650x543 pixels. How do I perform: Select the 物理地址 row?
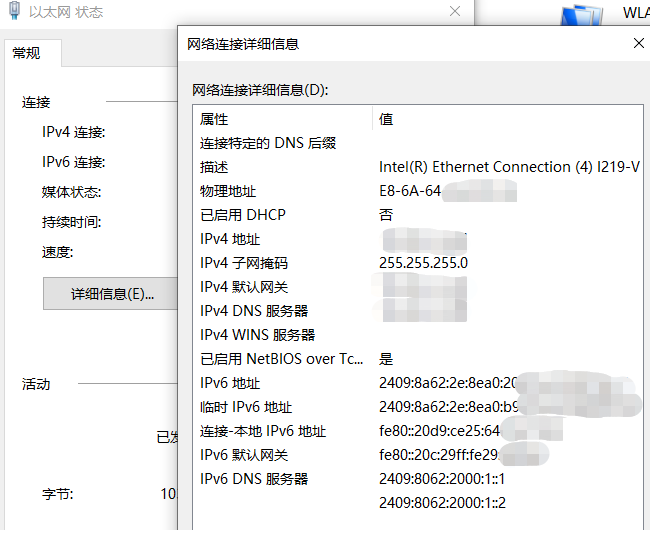tap(228, 191)
